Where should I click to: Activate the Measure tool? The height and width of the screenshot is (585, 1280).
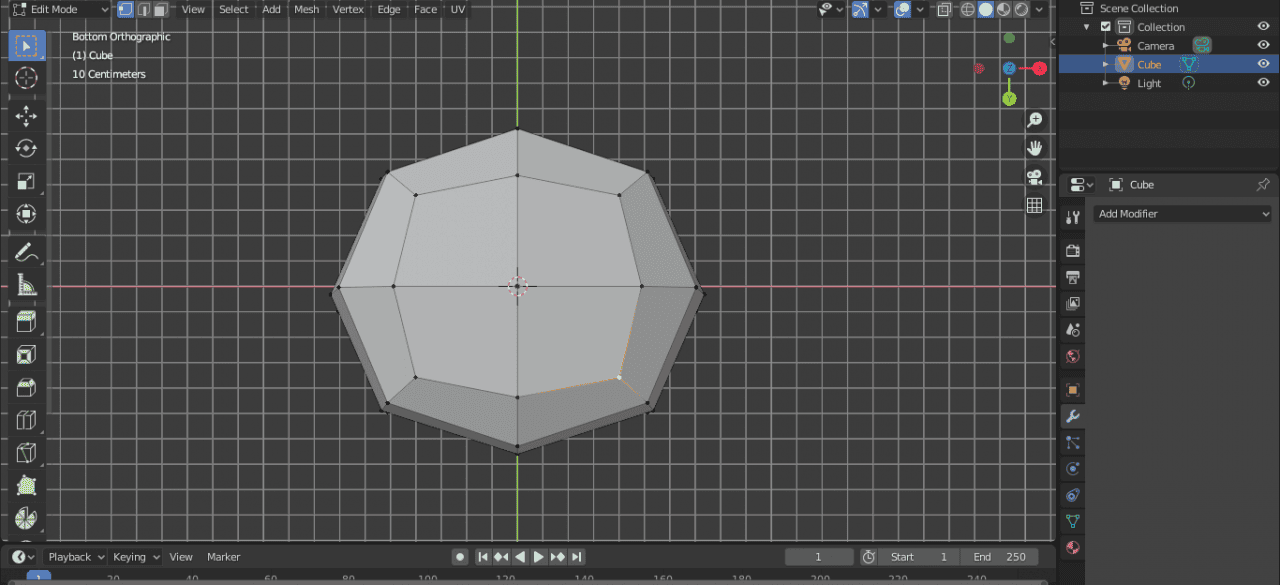pos(26,285)
